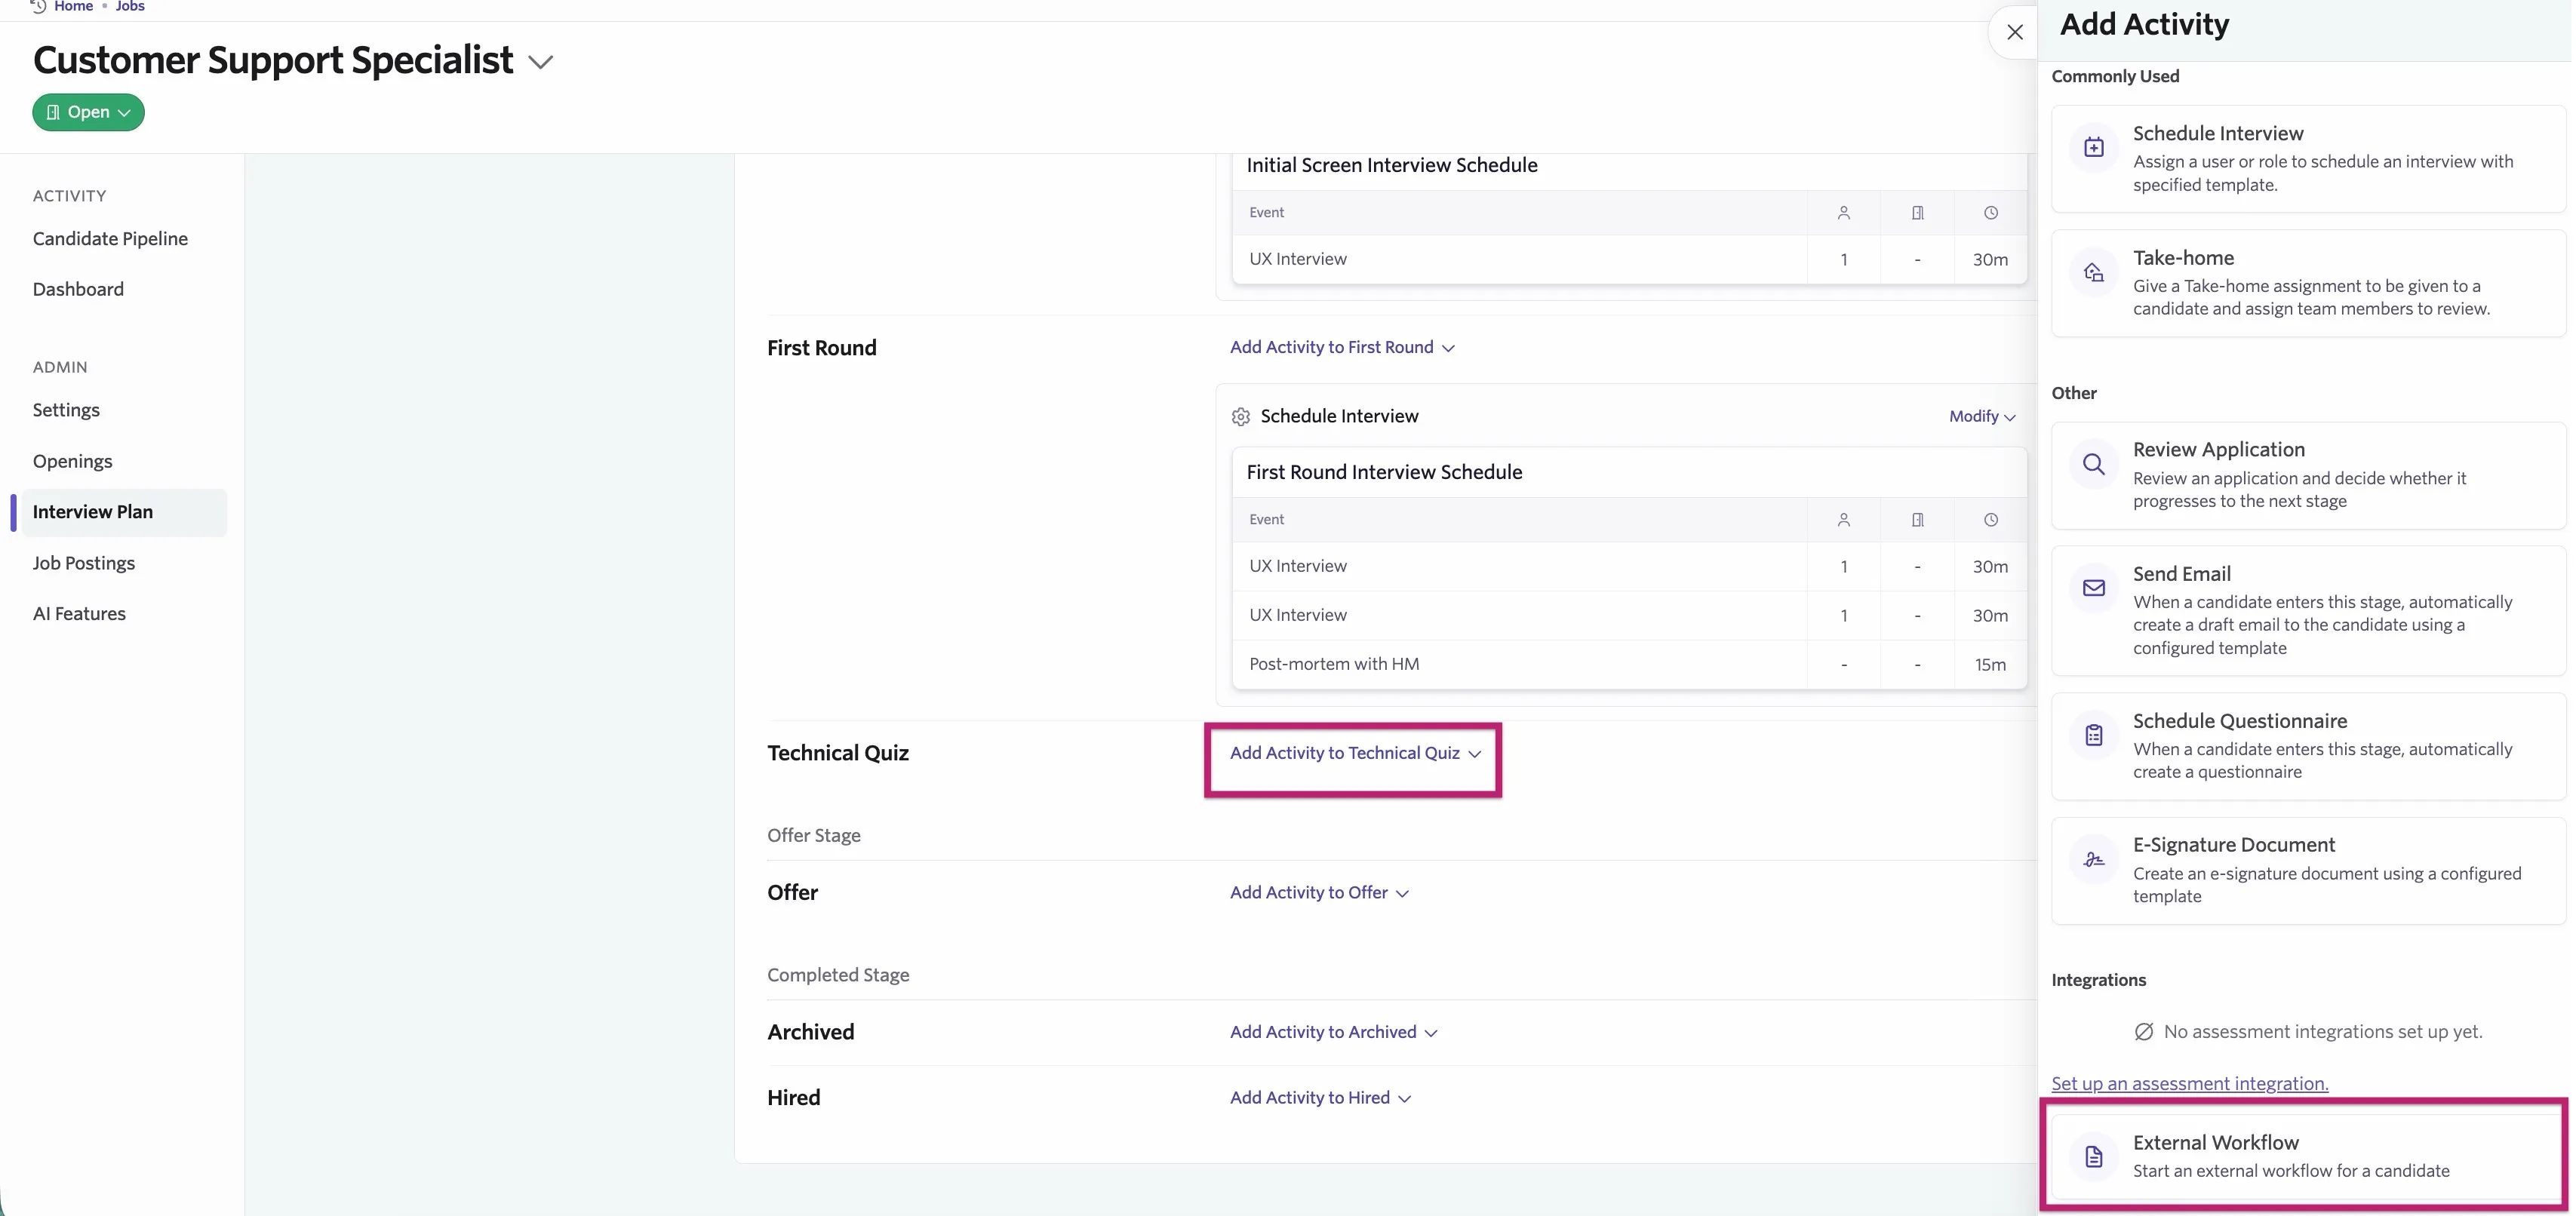The width and height of the screenshot is (2576, 1216).
Task: Click the Post-mortem with HM row
Action: click(x=1629, y=664)
